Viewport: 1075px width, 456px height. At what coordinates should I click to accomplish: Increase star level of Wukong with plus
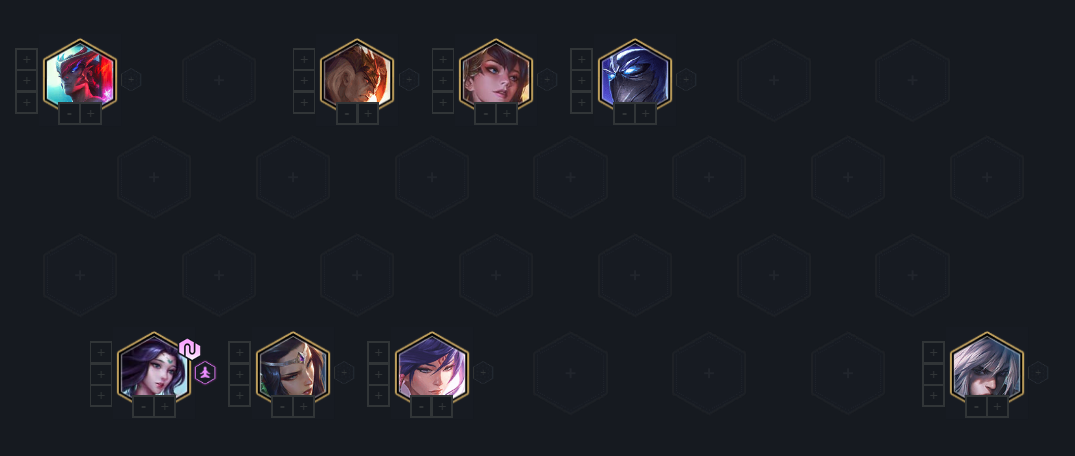tap(368, 113)
